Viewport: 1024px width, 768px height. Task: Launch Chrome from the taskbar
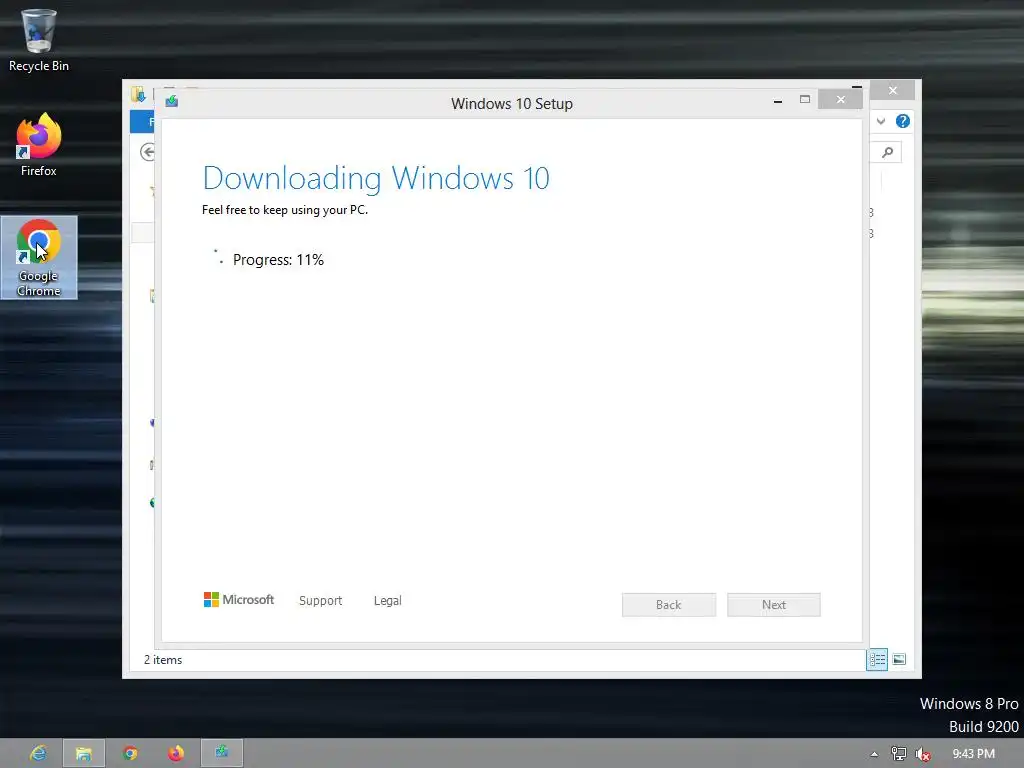click(x=130, y=753)
